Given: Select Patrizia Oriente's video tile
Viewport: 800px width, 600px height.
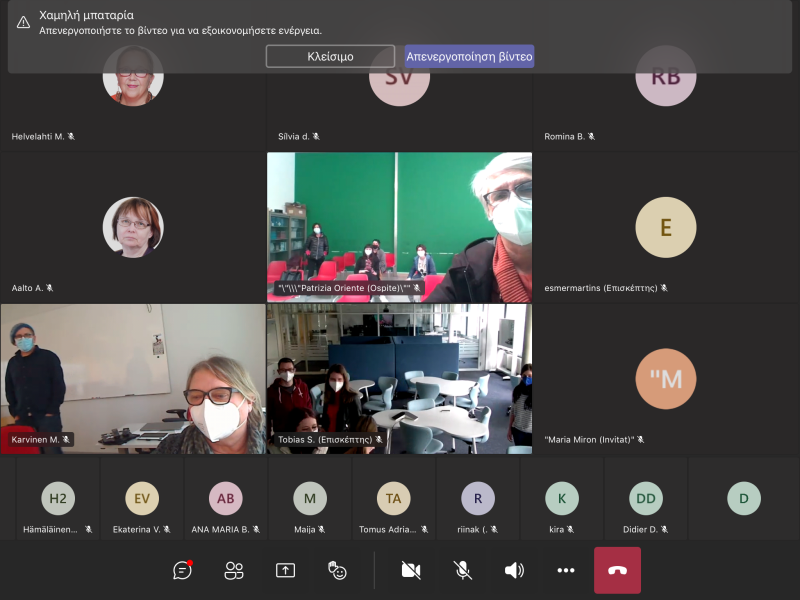Looking at the screenshot, I should pos(399,227).
